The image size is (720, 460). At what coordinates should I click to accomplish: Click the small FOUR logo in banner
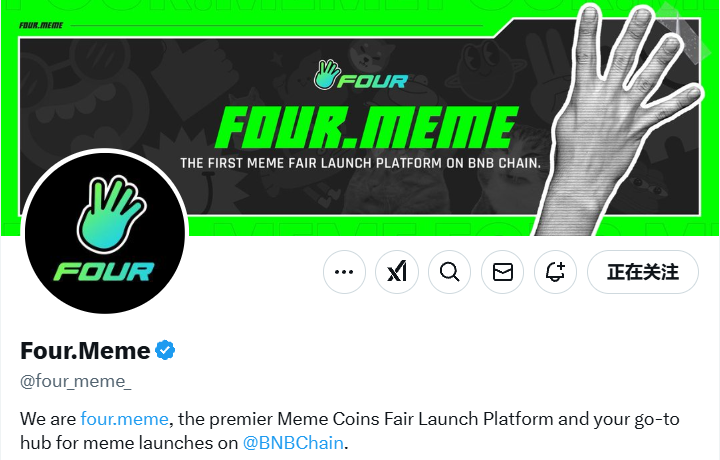coord(360,76)
